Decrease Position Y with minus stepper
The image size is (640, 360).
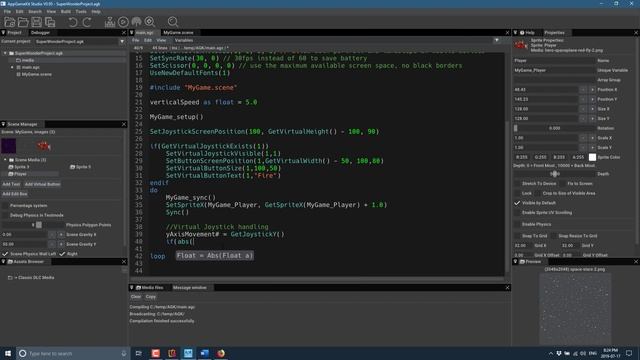click(x=583, y=99)
